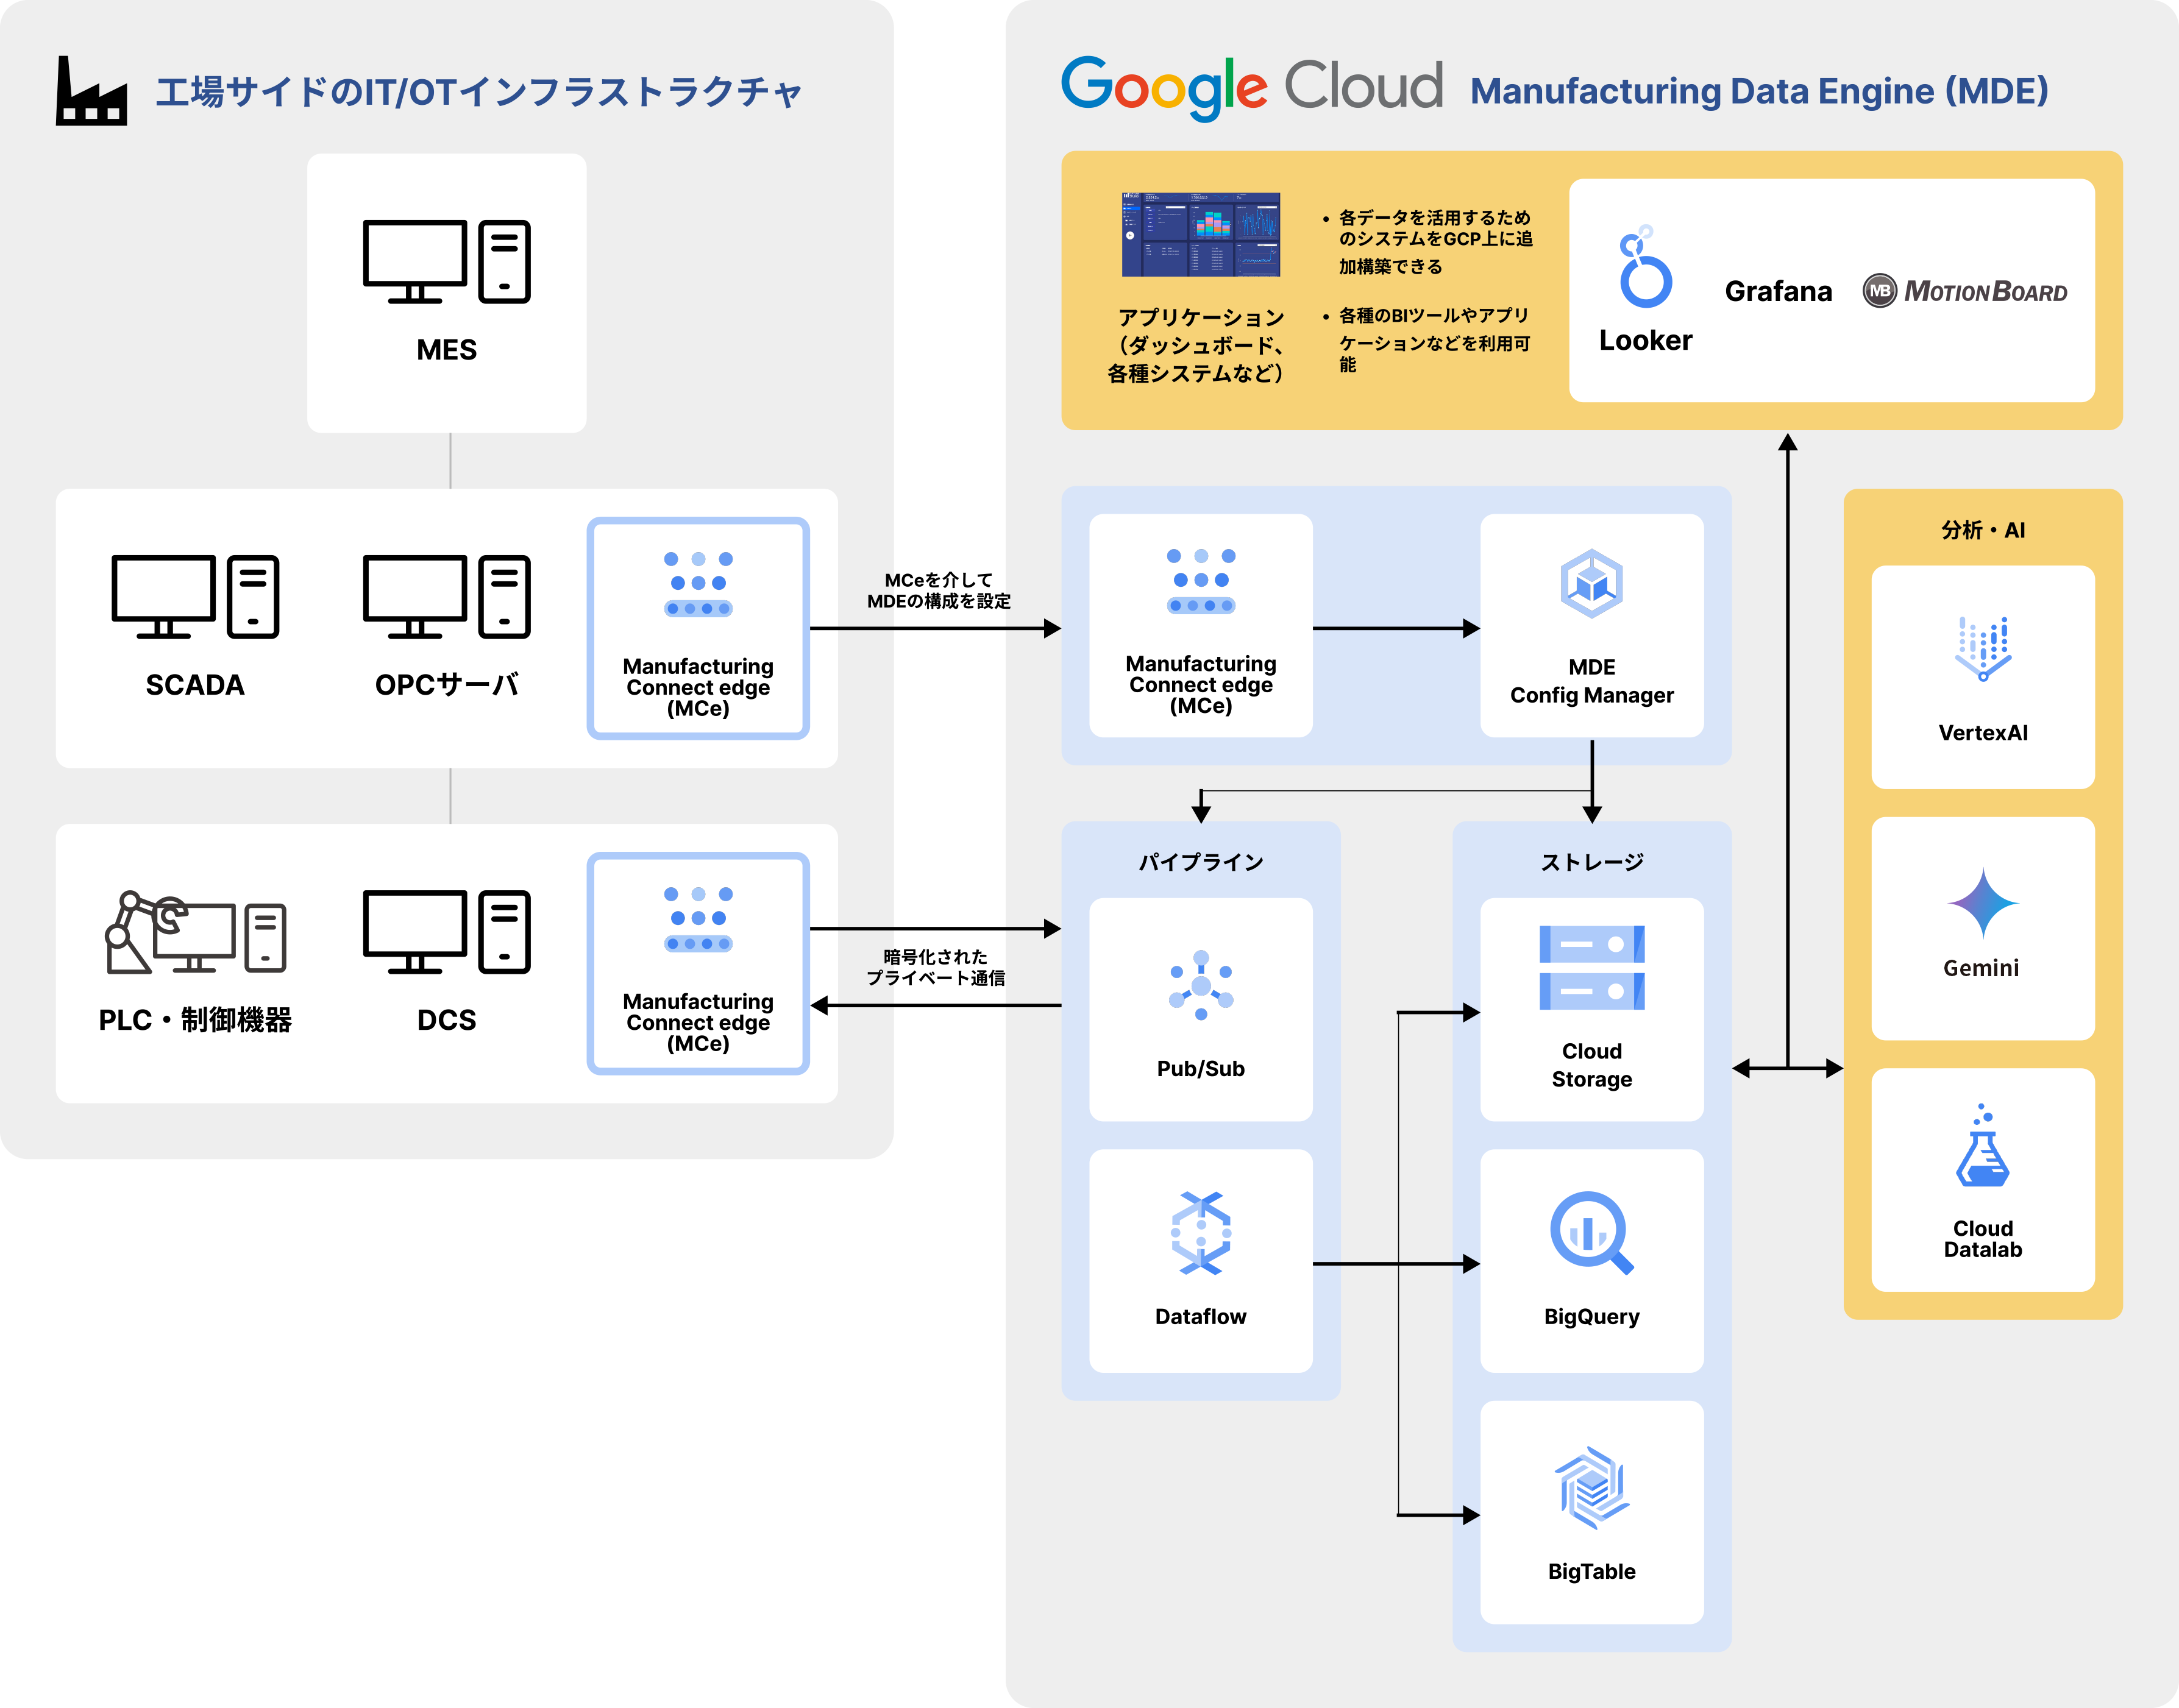The width and height of the screenshot is (2179, 1708).
Task: Click the Manufacturing Data Engine (MDE) title
Action: pos(1759,91)
